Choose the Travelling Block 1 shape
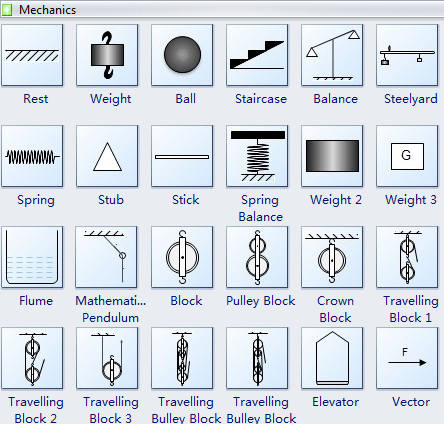The width and height of the screenshot is (444, 424). coord(407,257)
